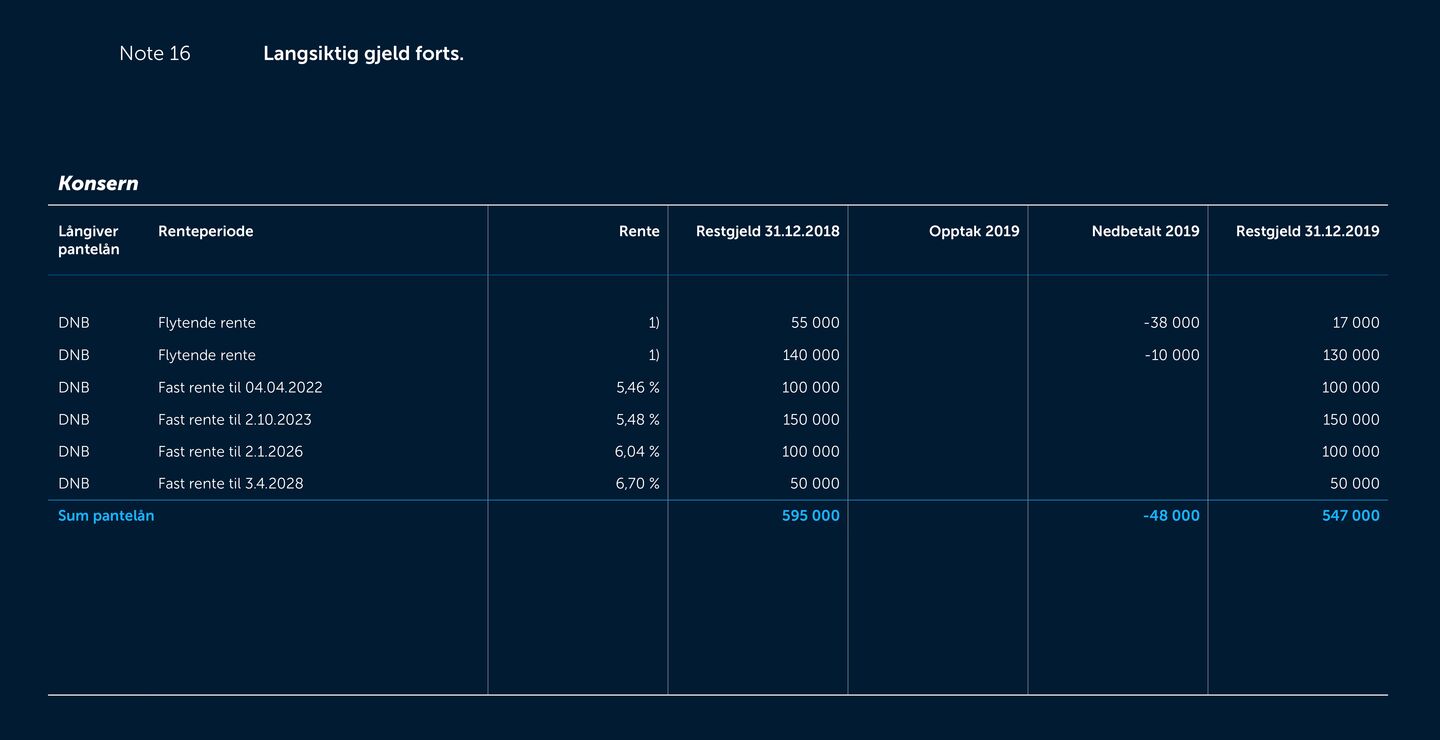Click the "Konsern" section heading
This screenshot has width=1440, height=740.
point(98,184)
